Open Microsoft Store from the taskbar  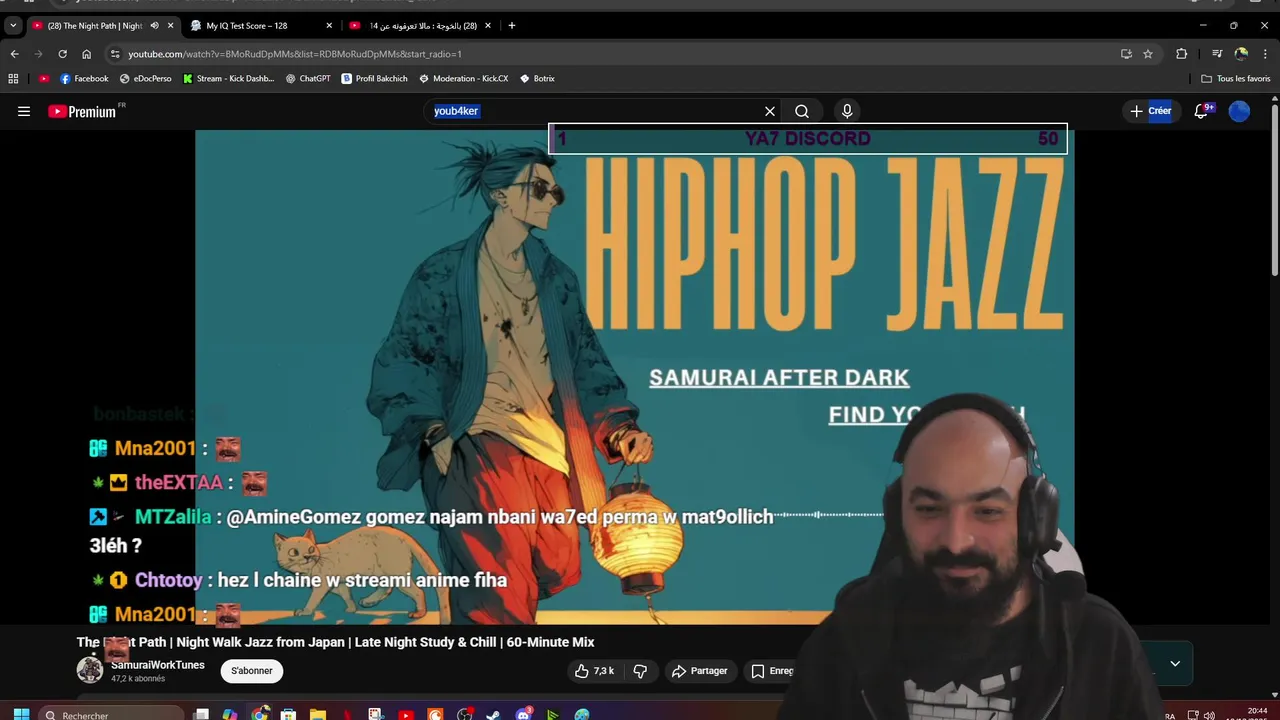[289, 714]
